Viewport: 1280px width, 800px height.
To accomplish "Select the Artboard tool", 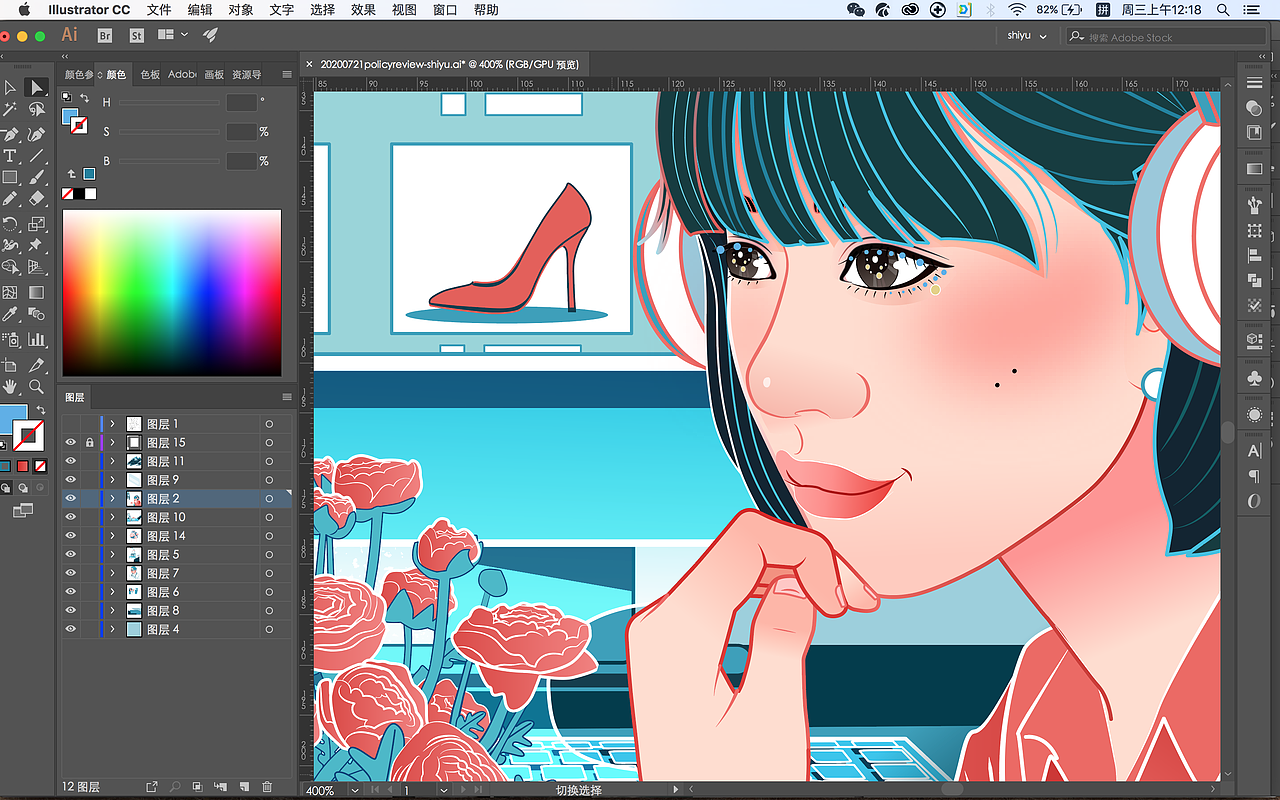I will click(10, 364).
